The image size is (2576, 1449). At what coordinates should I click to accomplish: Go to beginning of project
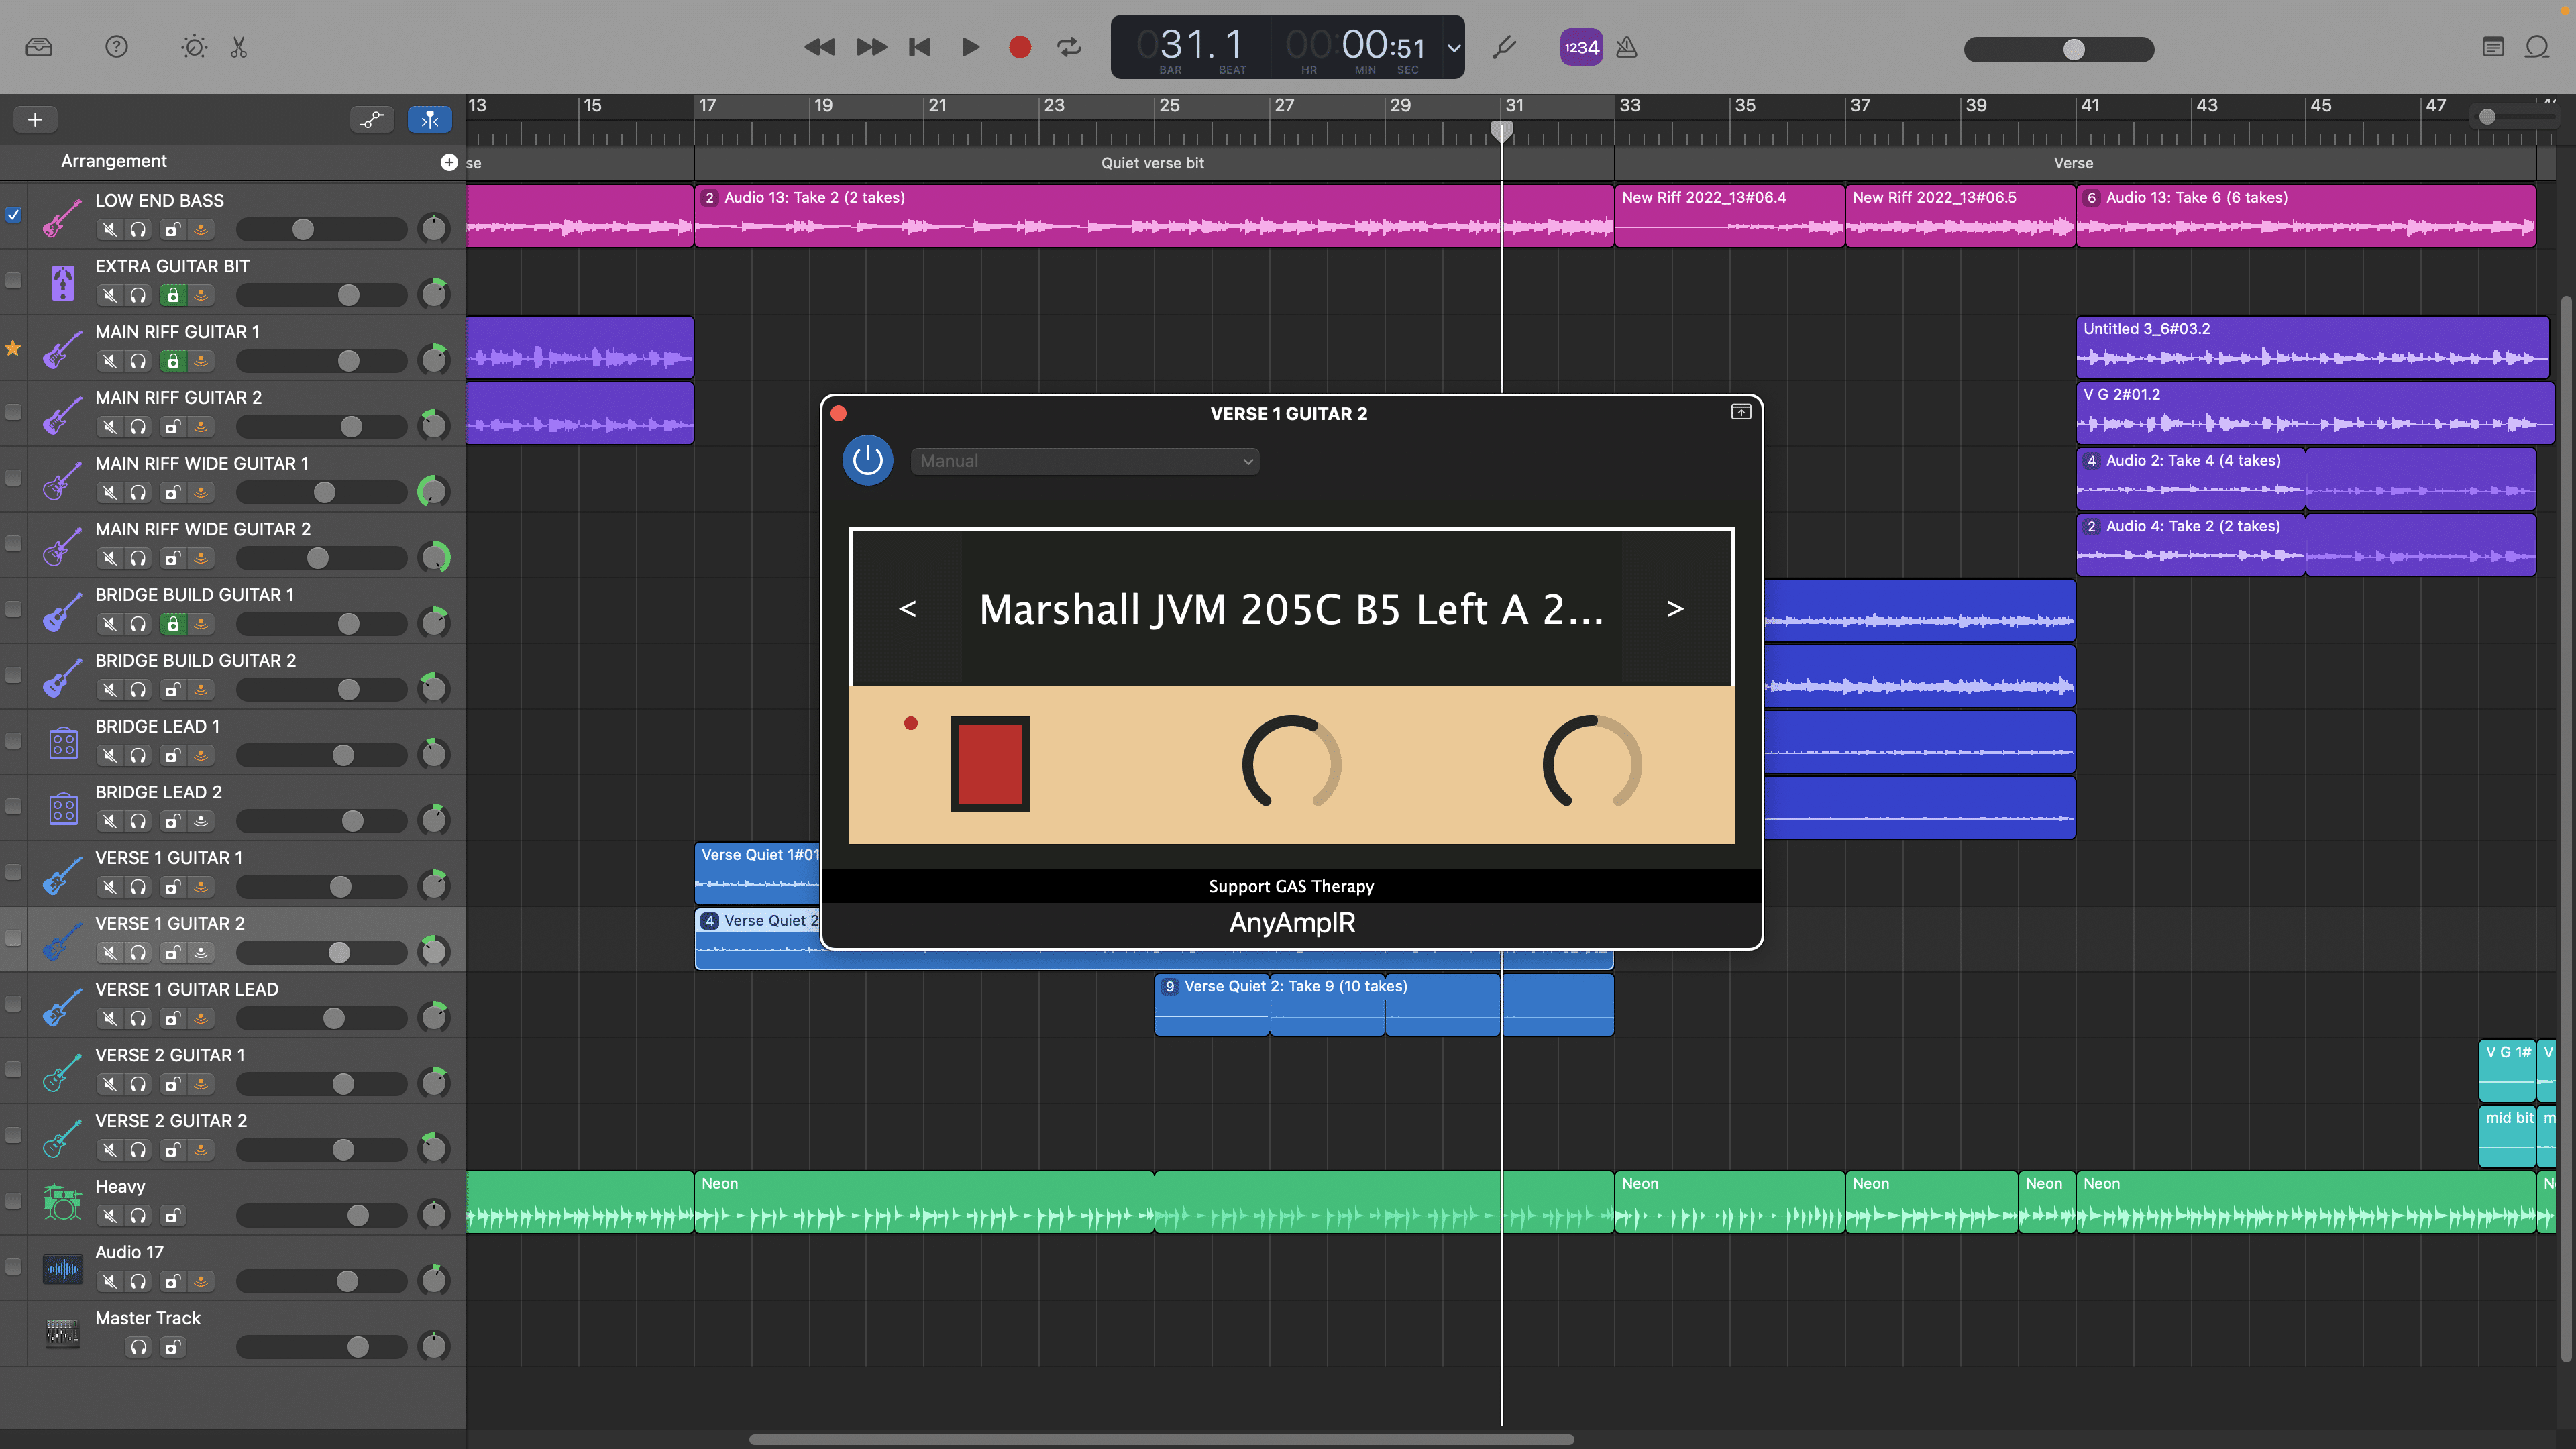(x=919, y=47)
